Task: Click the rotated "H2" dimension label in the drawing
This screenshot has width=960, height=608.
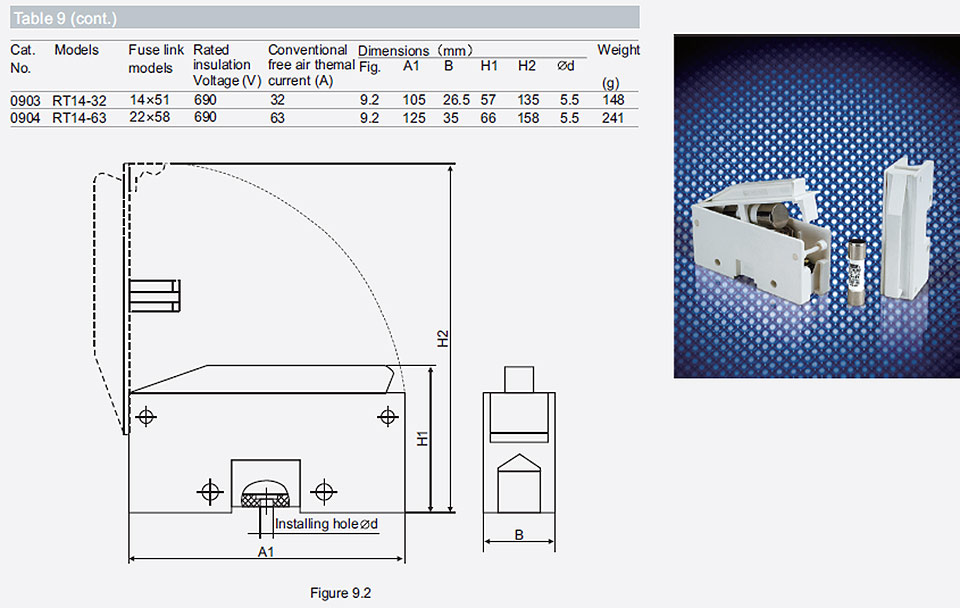Action: pos(443,339)
